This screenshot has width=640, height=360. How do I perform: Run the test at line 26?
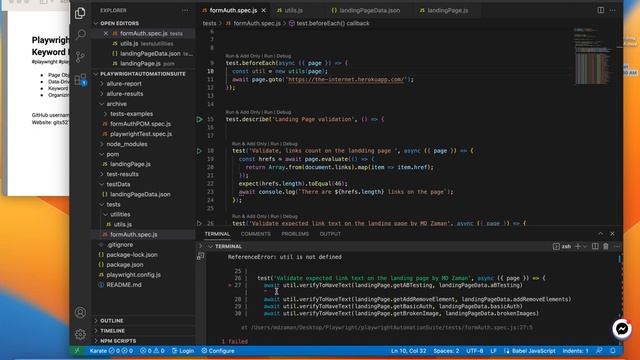[x=199, y=223]
